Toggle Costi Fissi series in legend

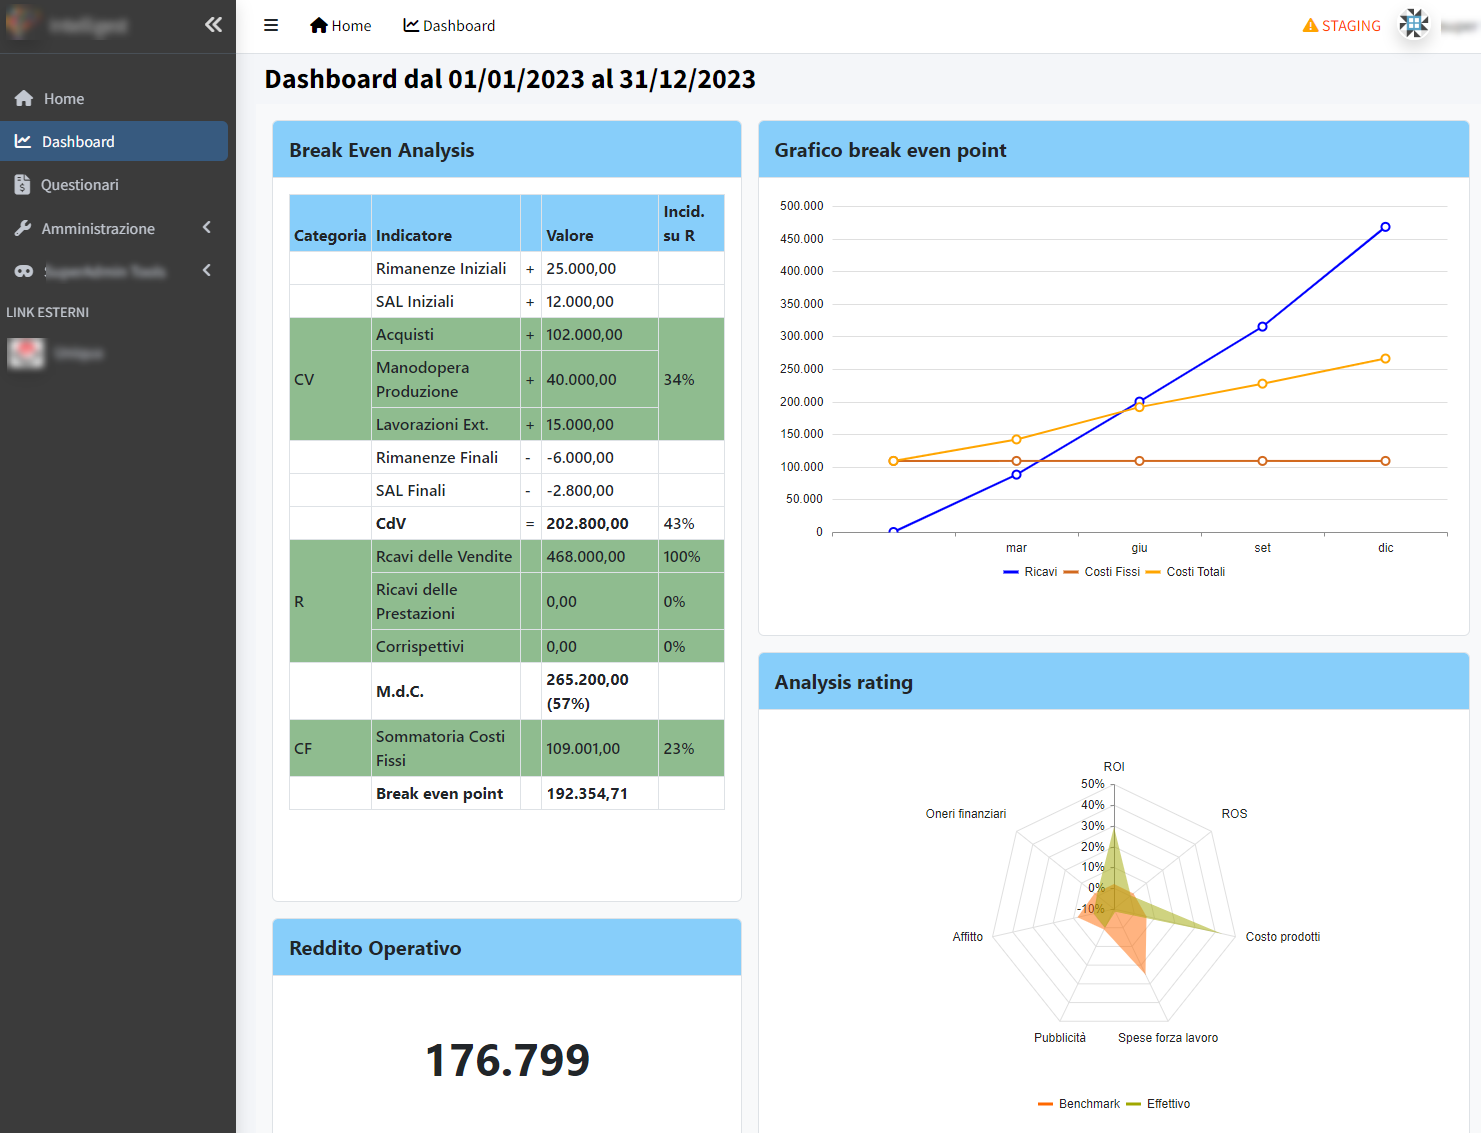coord(1101,572)
